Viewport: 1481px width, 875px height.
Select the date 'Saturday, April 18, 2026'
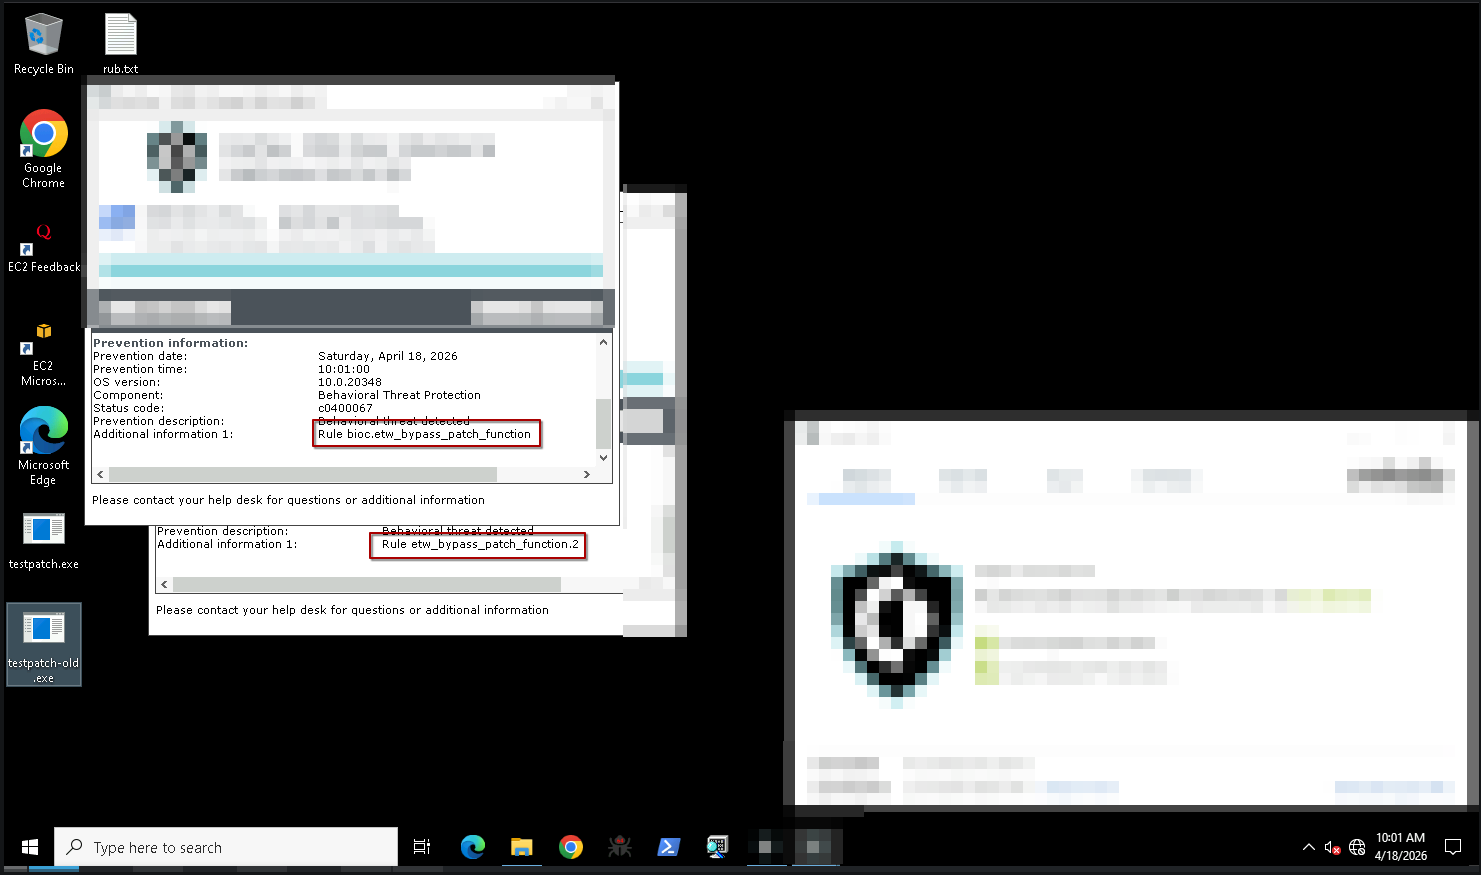coord(387,356)
